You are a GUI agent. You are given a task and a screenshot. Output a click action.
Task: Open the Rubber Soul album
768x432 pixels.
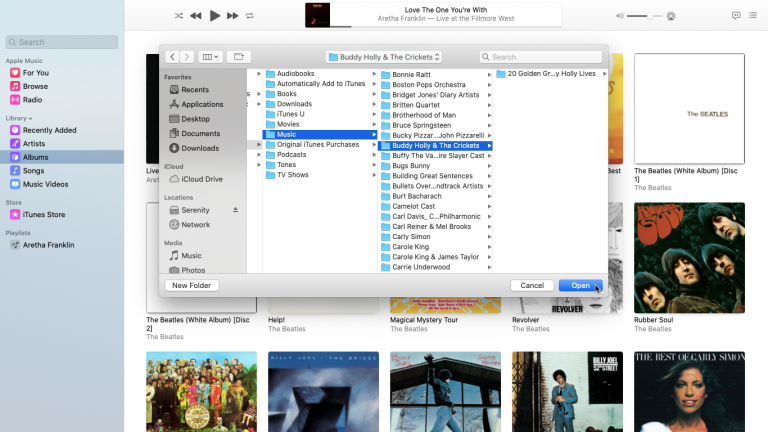pyautogui.click(x=689, y=258)
